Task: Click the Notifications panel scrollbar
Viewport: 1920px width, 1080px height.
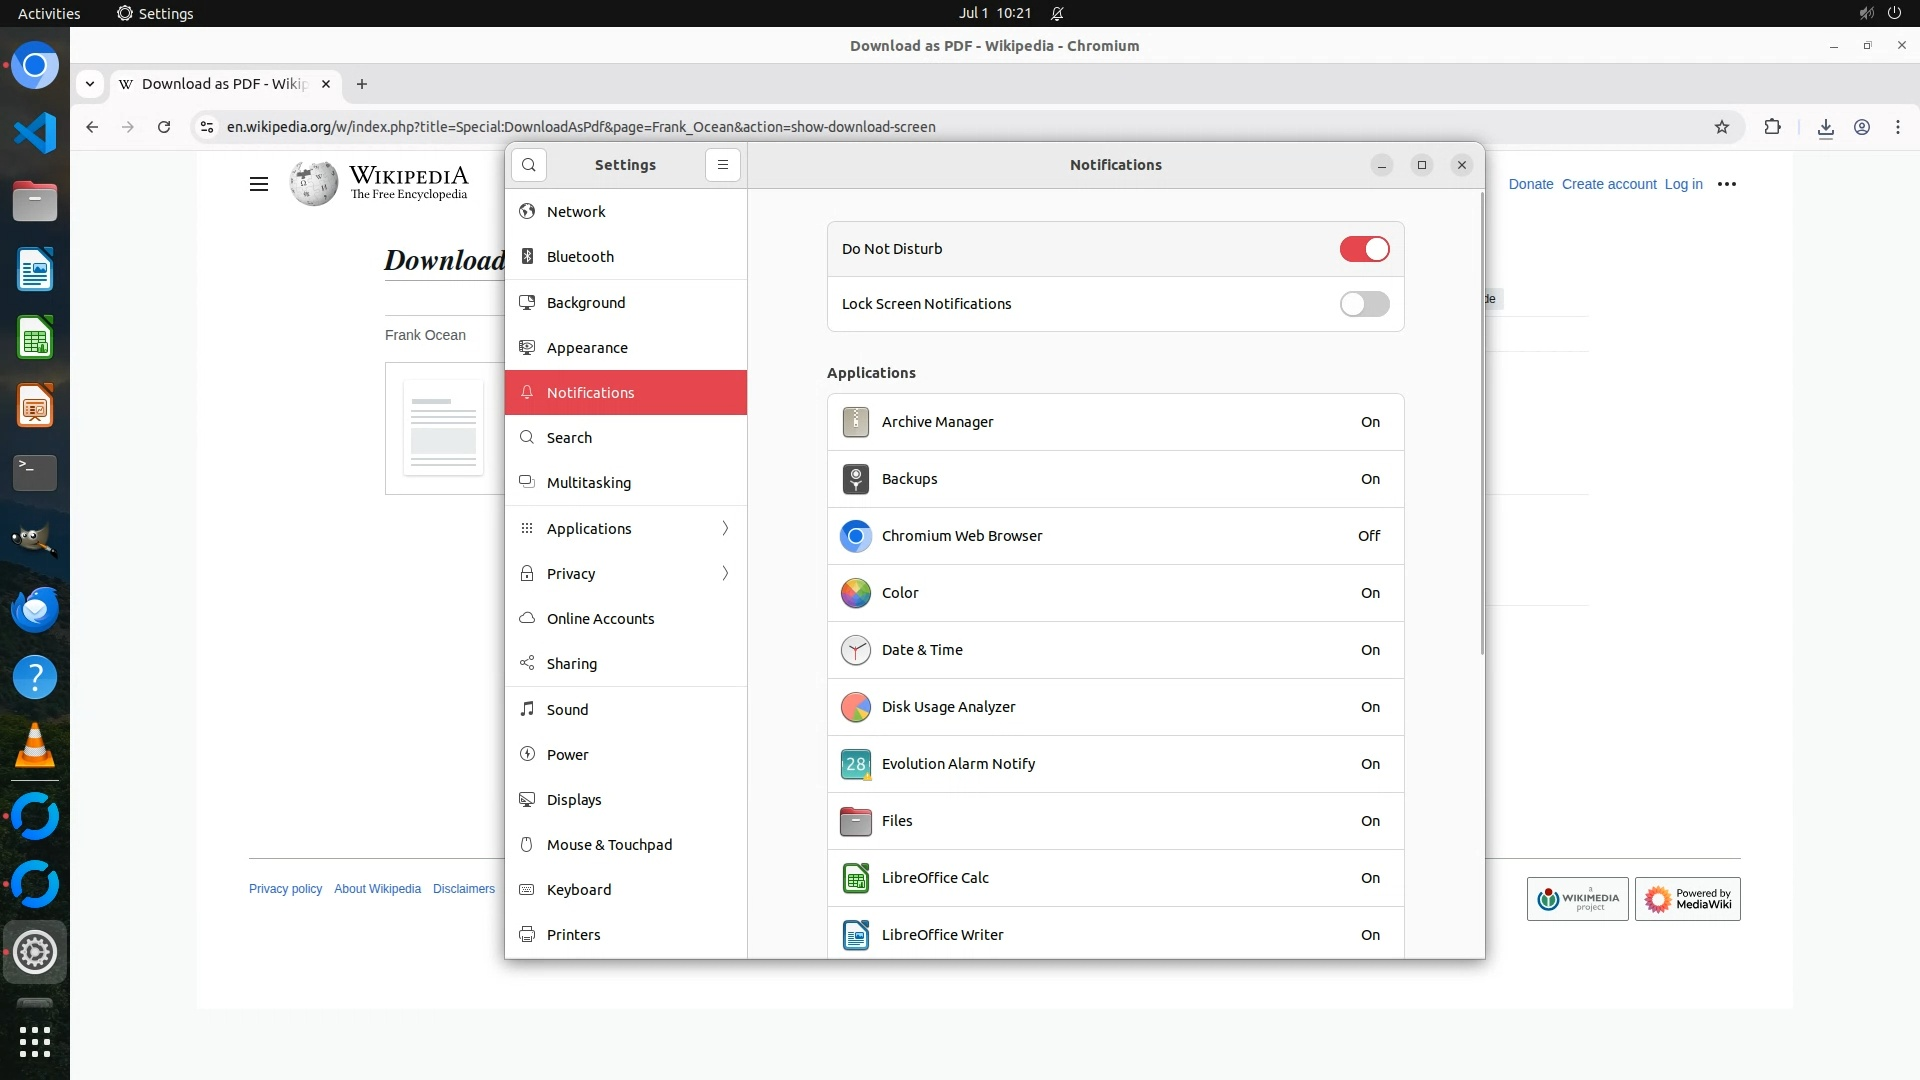Action: click(1481, 425)
